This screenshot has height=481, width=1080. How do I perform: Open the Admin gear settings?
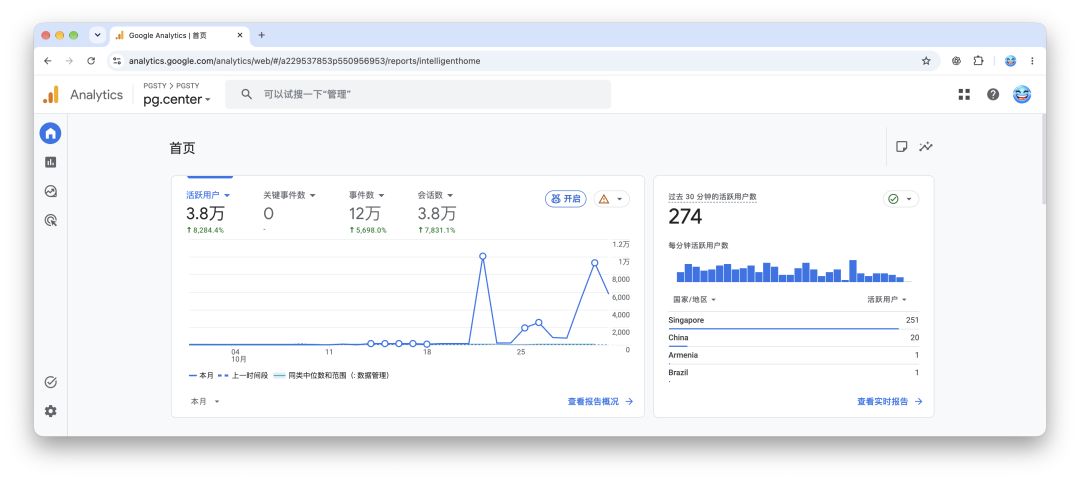[50, 411]
